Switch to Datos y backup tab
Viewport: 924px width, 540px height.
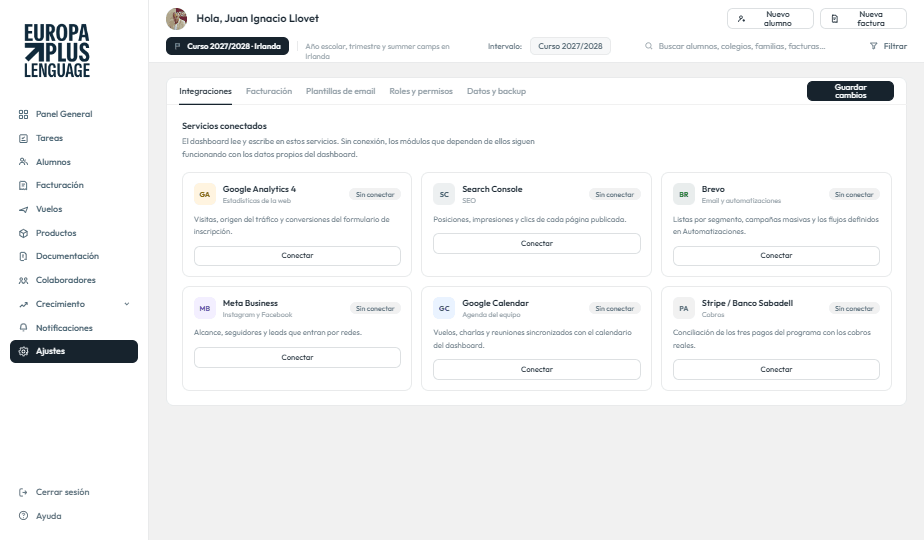[x=496, y=91]
